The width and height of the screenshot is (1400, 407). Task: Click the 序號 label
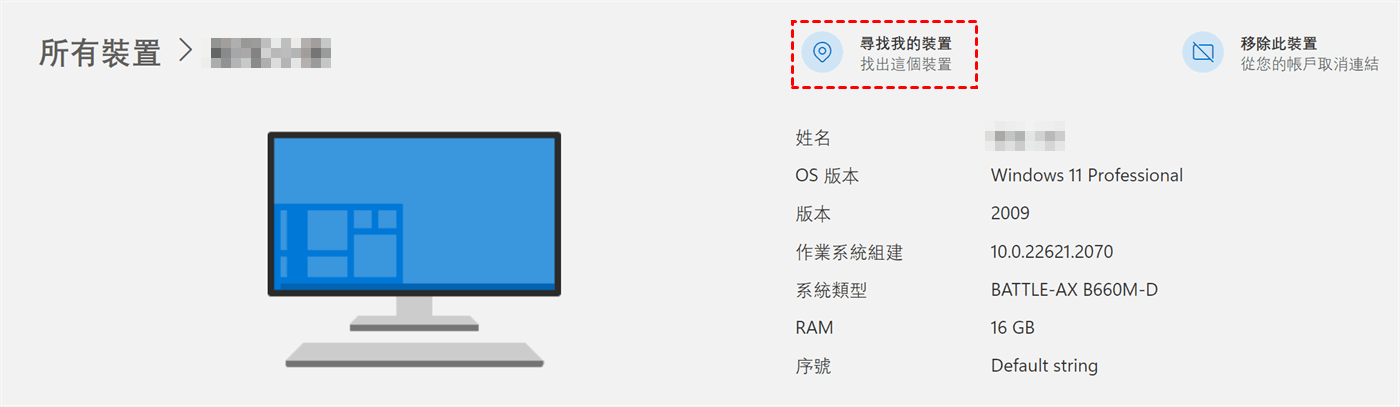pyautogui.click(x=813, y=366)
